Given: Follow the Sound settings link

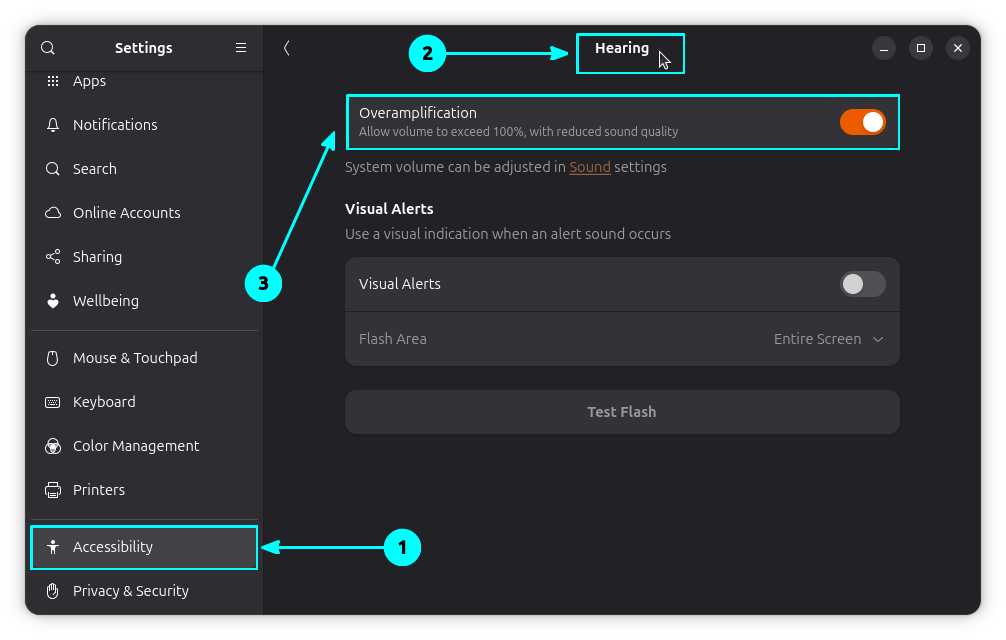Looking at the screenshot, I should point(590,167).
